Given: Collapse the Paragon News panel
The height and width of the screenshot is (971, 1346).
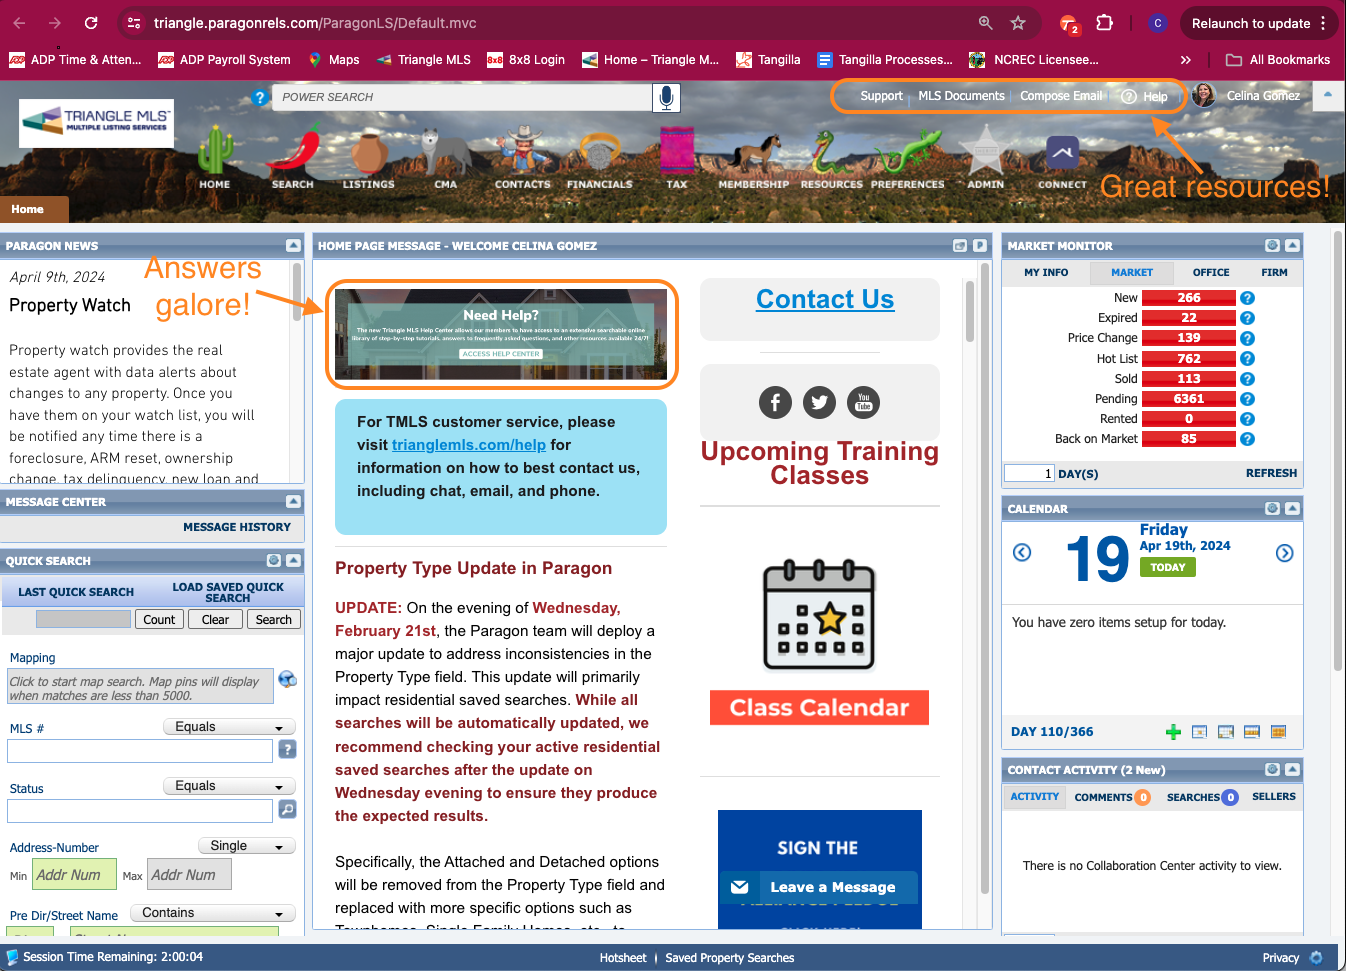Looking at the screenshot, I should (x=293, y=245).
